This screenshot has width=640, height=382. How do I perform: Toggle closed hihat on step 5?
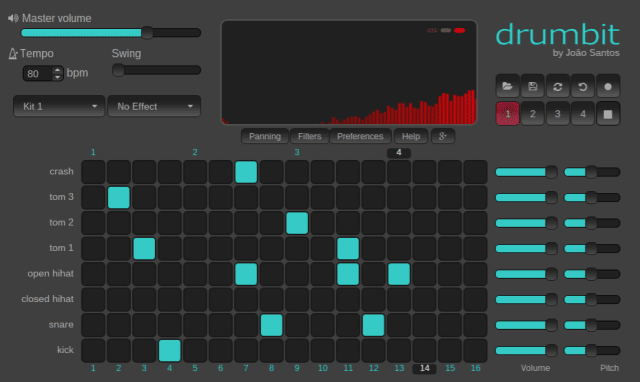coord(195,300)
